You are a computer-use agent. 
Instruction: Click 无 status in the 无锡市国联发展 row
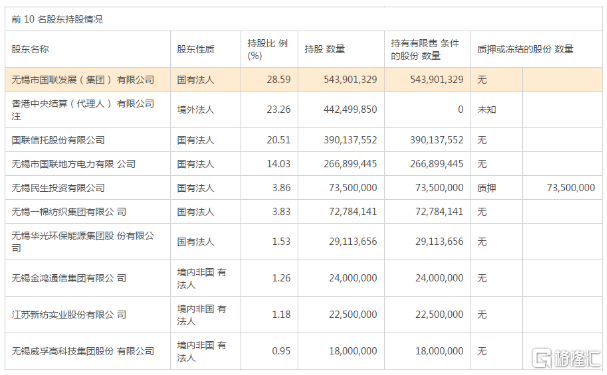(482, 80)
